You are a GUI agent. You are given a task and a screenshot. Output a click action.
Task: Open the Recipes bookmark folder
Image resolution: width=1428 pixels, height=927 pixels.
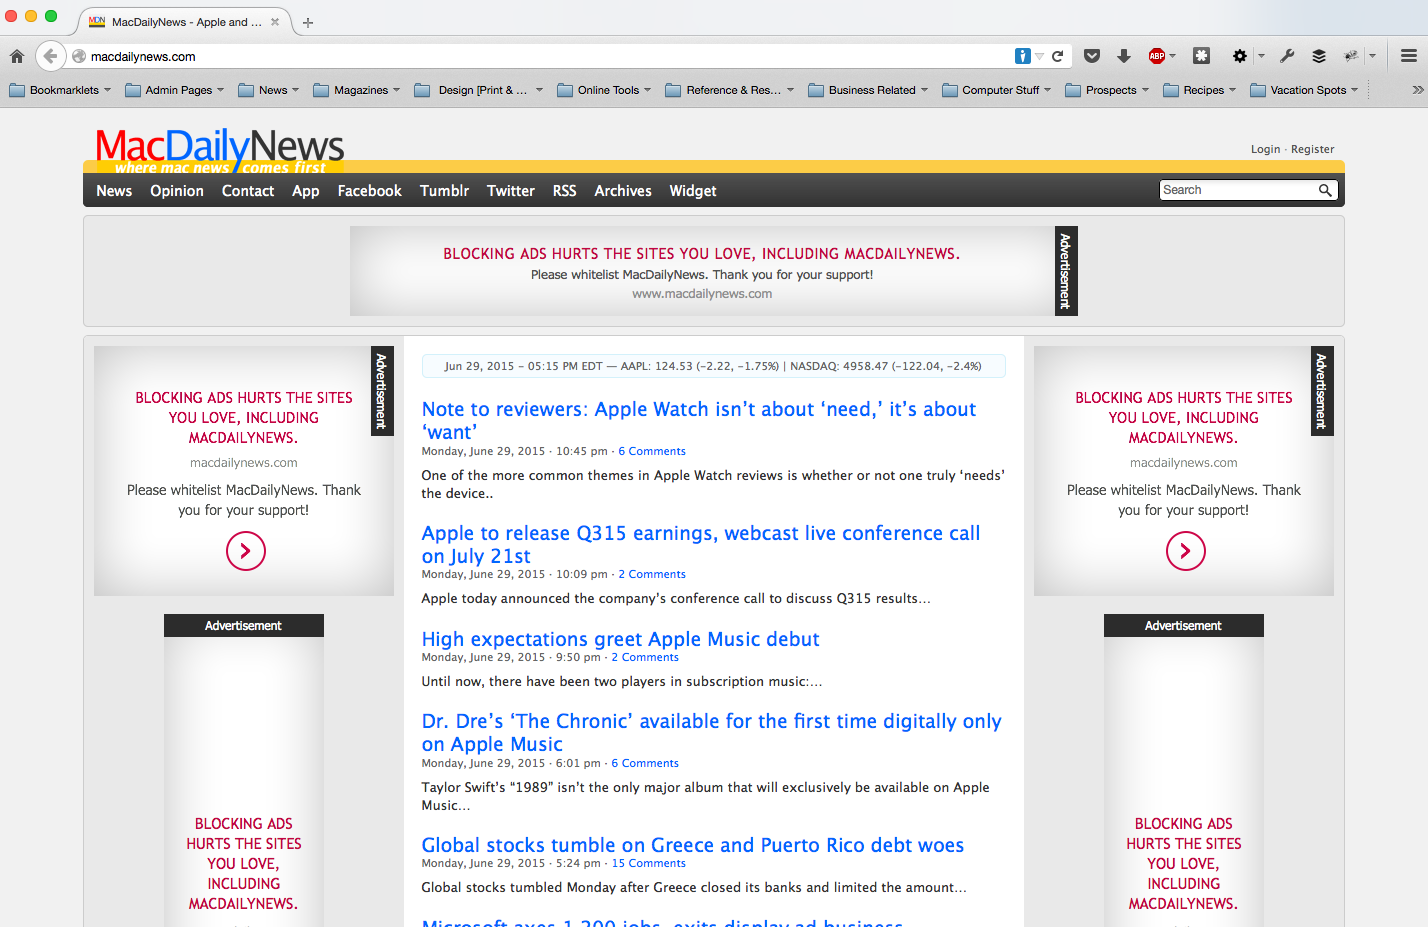[1200, 90]
